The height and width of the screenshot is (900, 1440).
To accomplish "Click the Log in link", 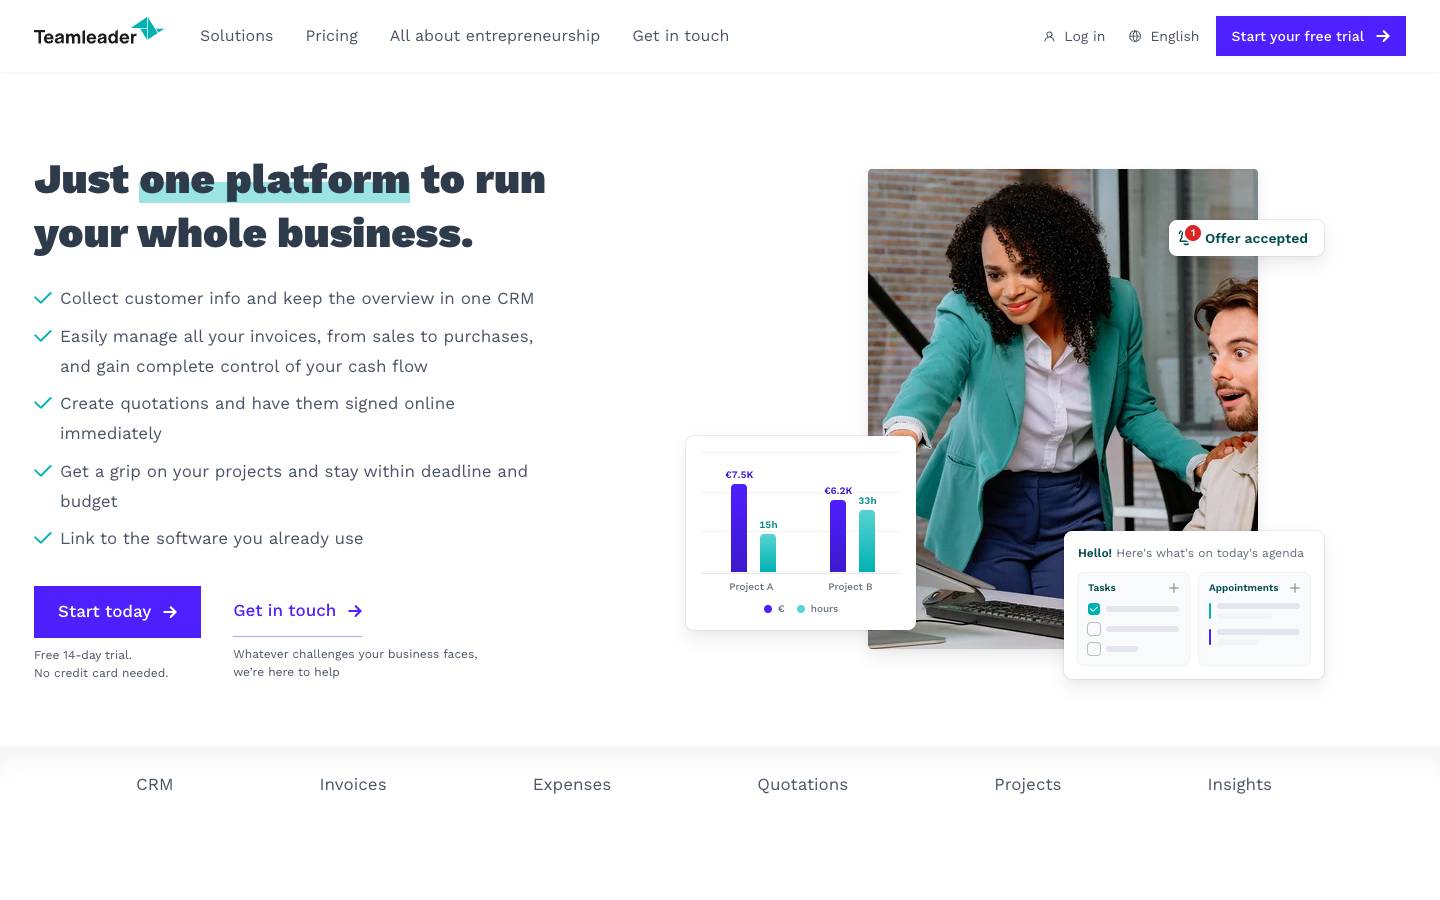I will coord(1074,37).
